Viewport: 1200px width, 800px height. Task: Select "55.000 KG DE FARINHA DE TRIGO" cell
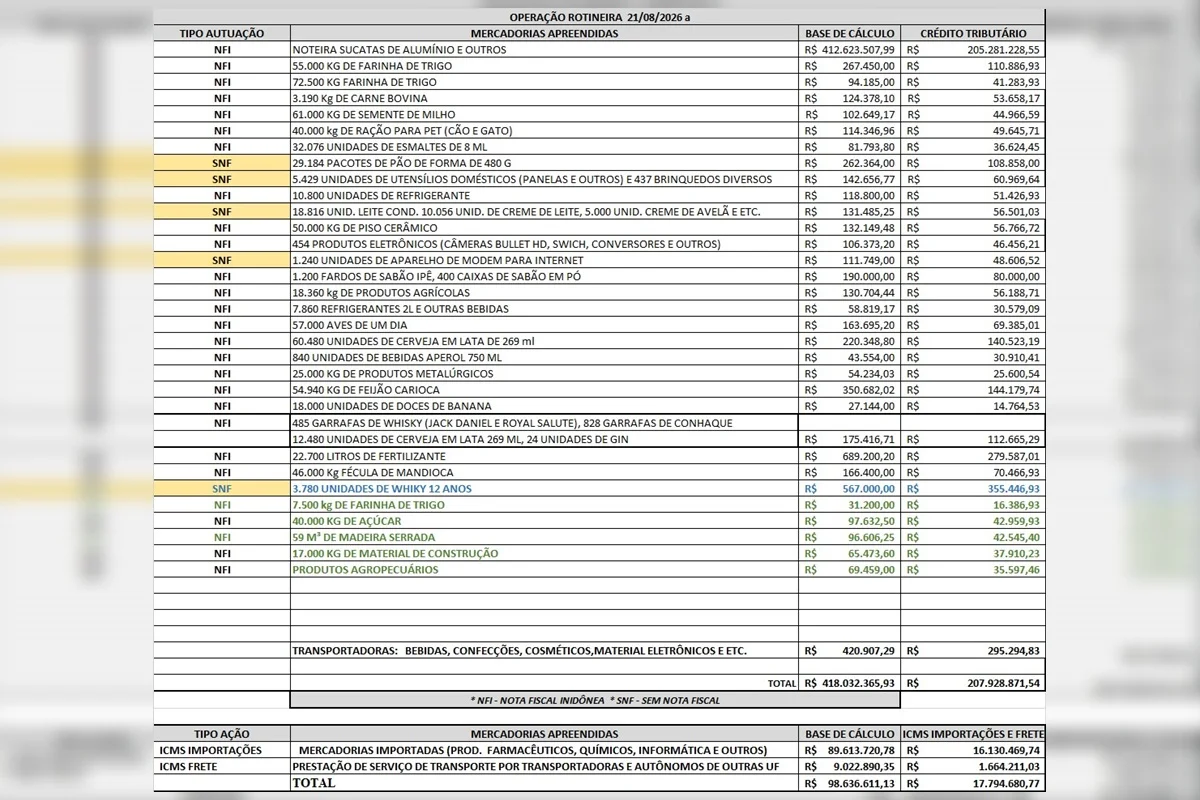(545, 66)
